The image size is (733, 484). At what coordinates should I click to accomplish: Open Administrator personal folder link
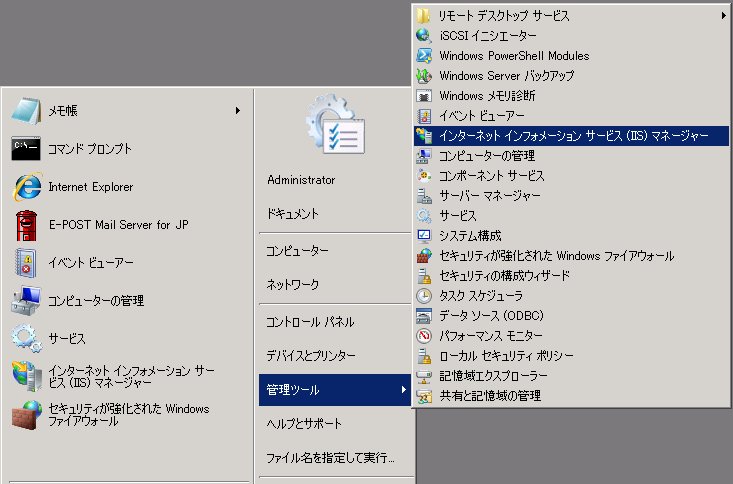(x=301, y=180)
